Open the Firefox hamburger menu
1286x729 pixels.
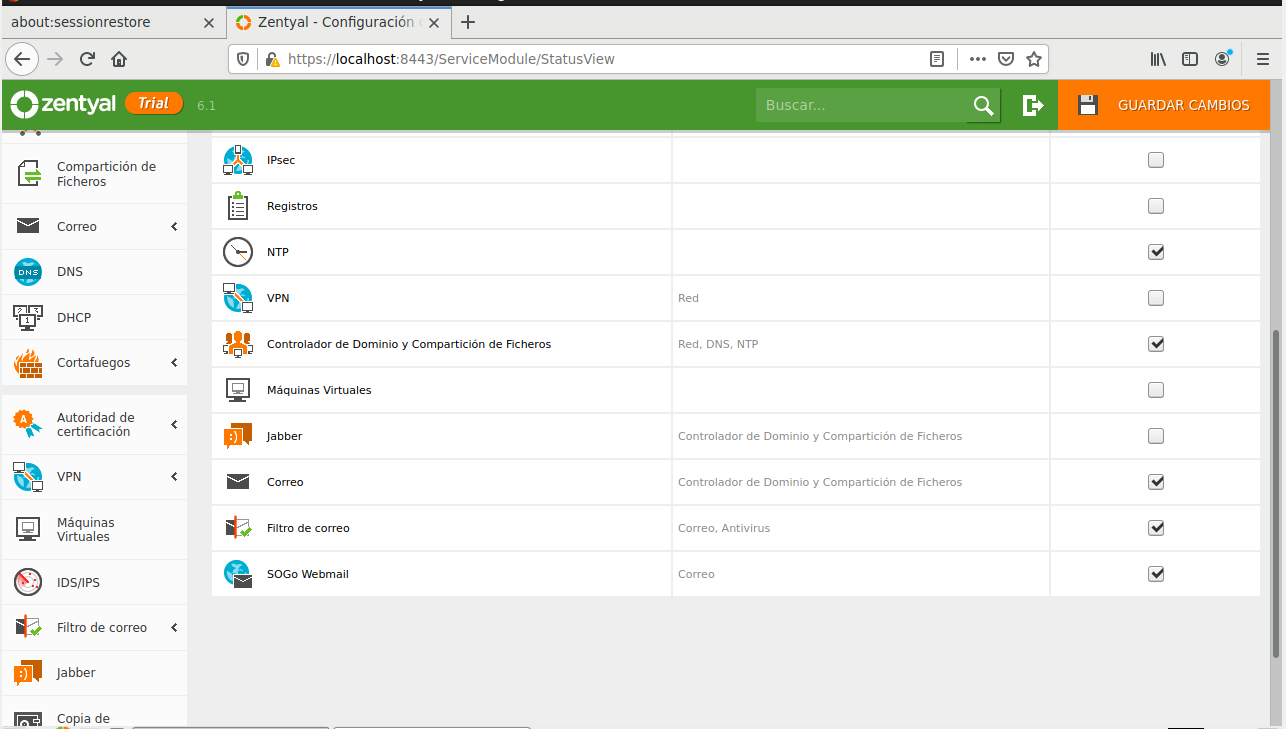point(1262,59)
